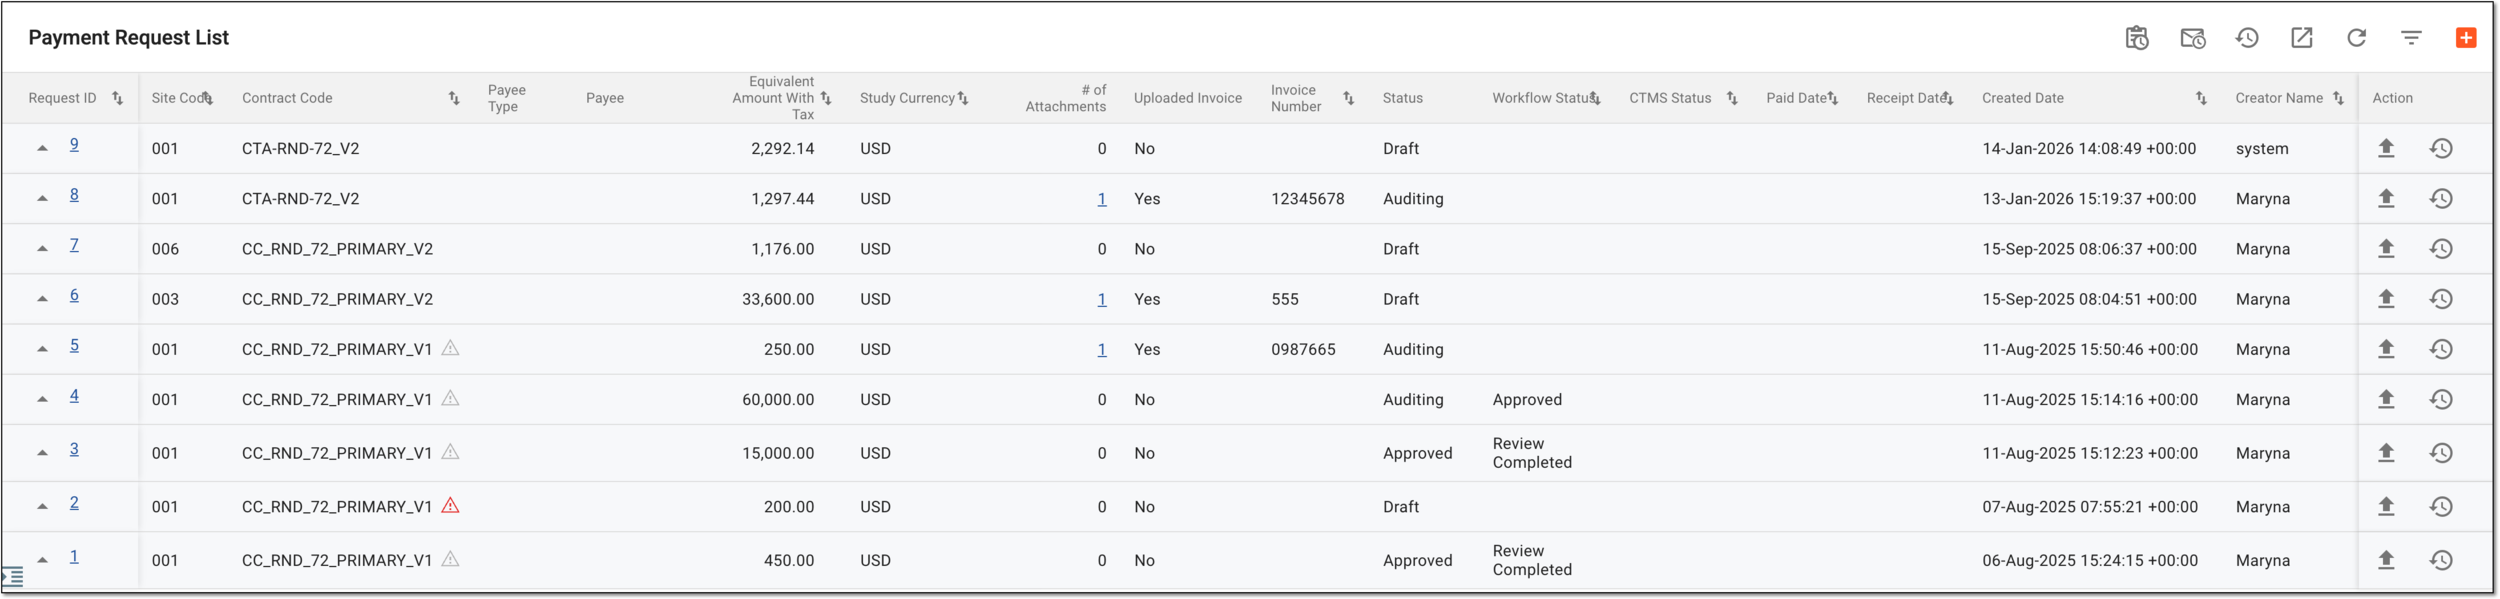Add a new payment request with orange plus

[2466, 38]
